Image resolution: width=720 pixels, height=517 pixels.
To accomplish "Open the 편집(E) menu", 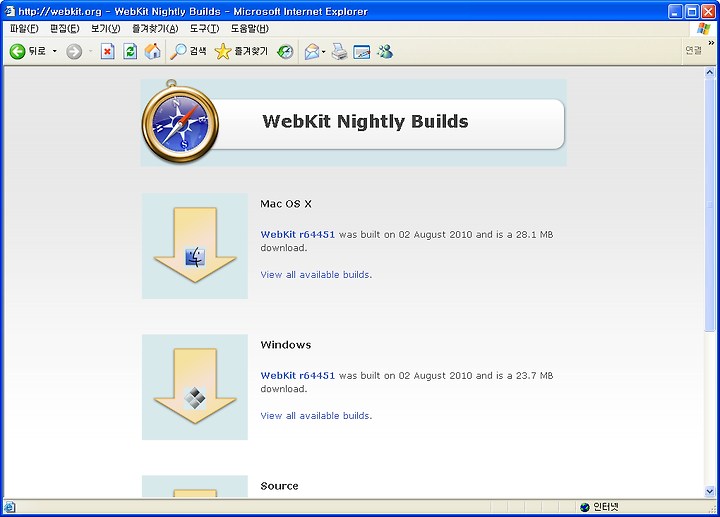I will coord(65,28).
